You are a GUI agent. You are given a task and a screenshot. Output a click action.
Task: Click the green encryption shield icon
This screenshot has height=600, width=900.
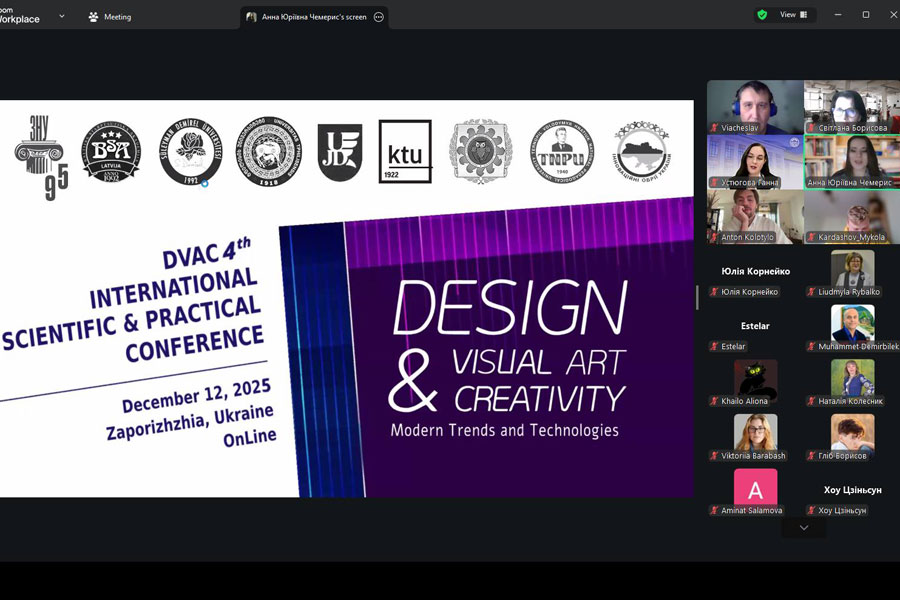762,15
